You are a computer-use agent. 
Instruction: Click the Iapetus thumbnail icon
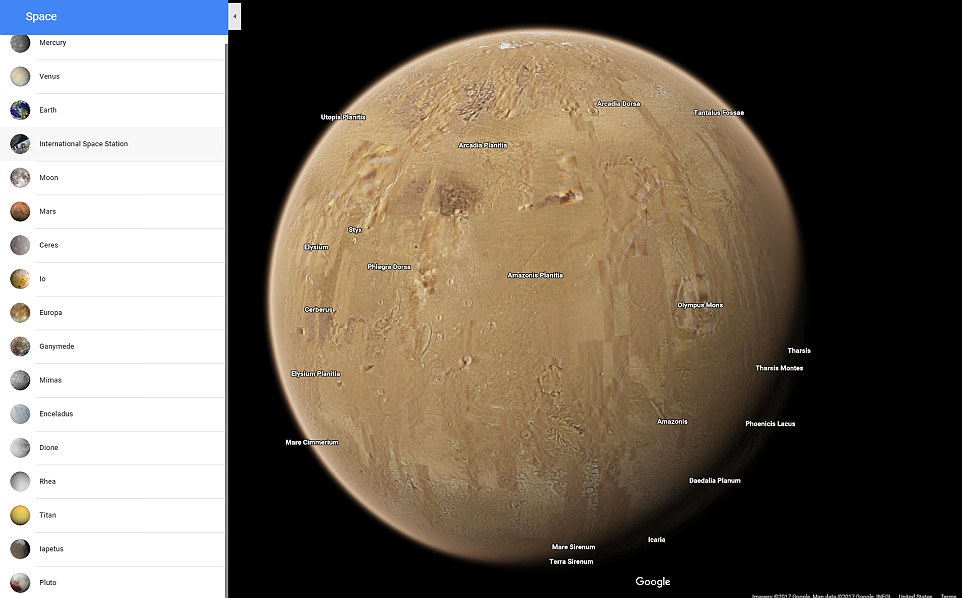[x=20, y=549]
